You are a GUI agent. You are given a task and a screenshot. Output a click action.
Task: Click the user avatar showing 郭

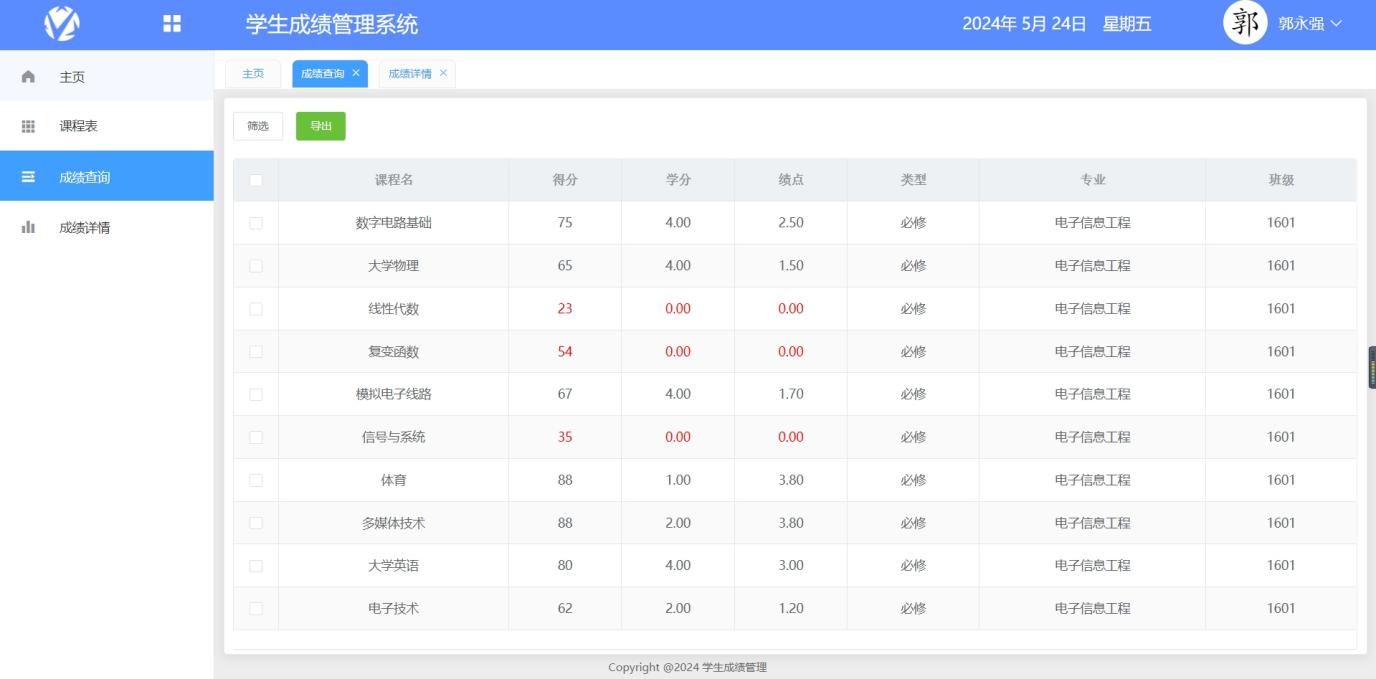[1244, 22]
